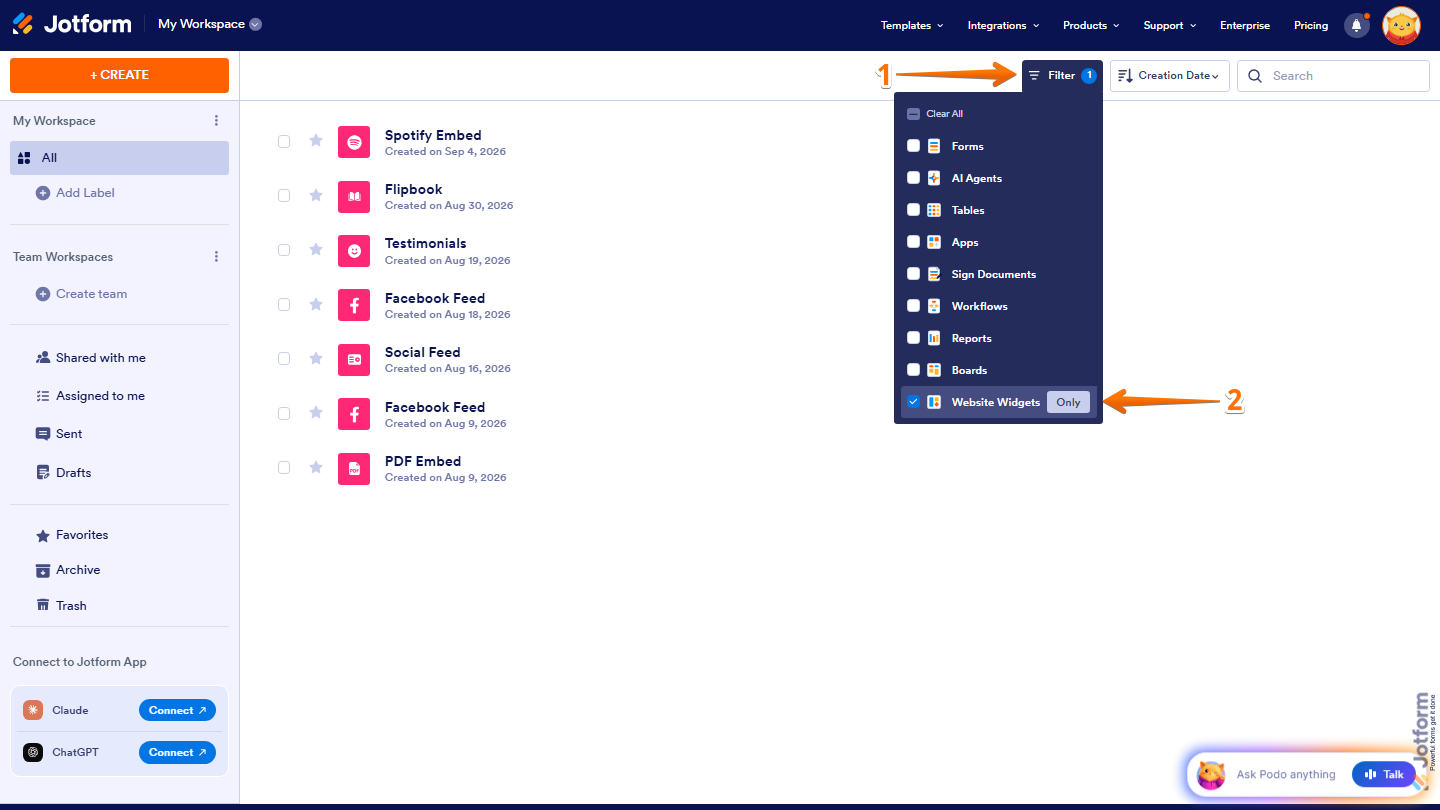
Task: Click the Testimonials smiley icon
Action: coord(354,251)
